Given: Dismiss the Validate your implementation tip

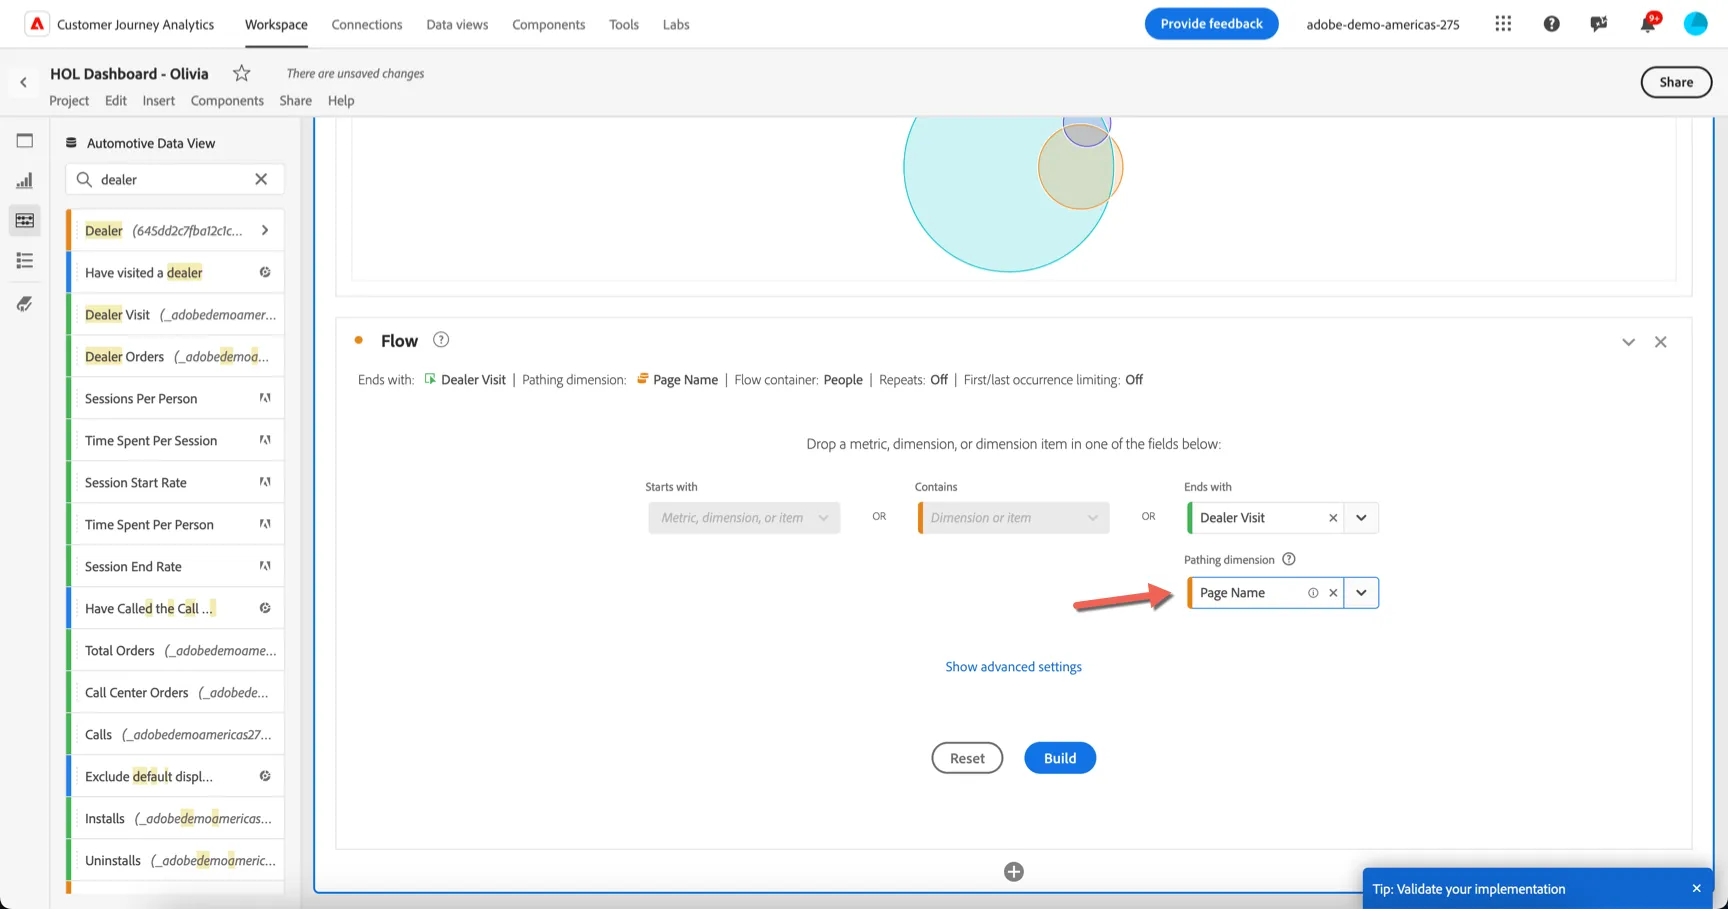Looking at the screenshot, I should (1696, 888).
